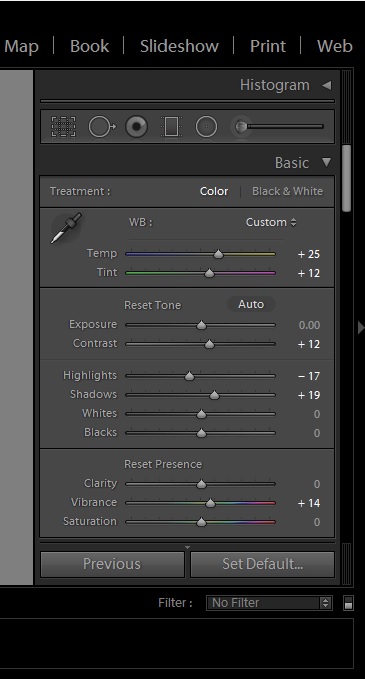Pick the White Balance eyedropper

click(66, 228)
